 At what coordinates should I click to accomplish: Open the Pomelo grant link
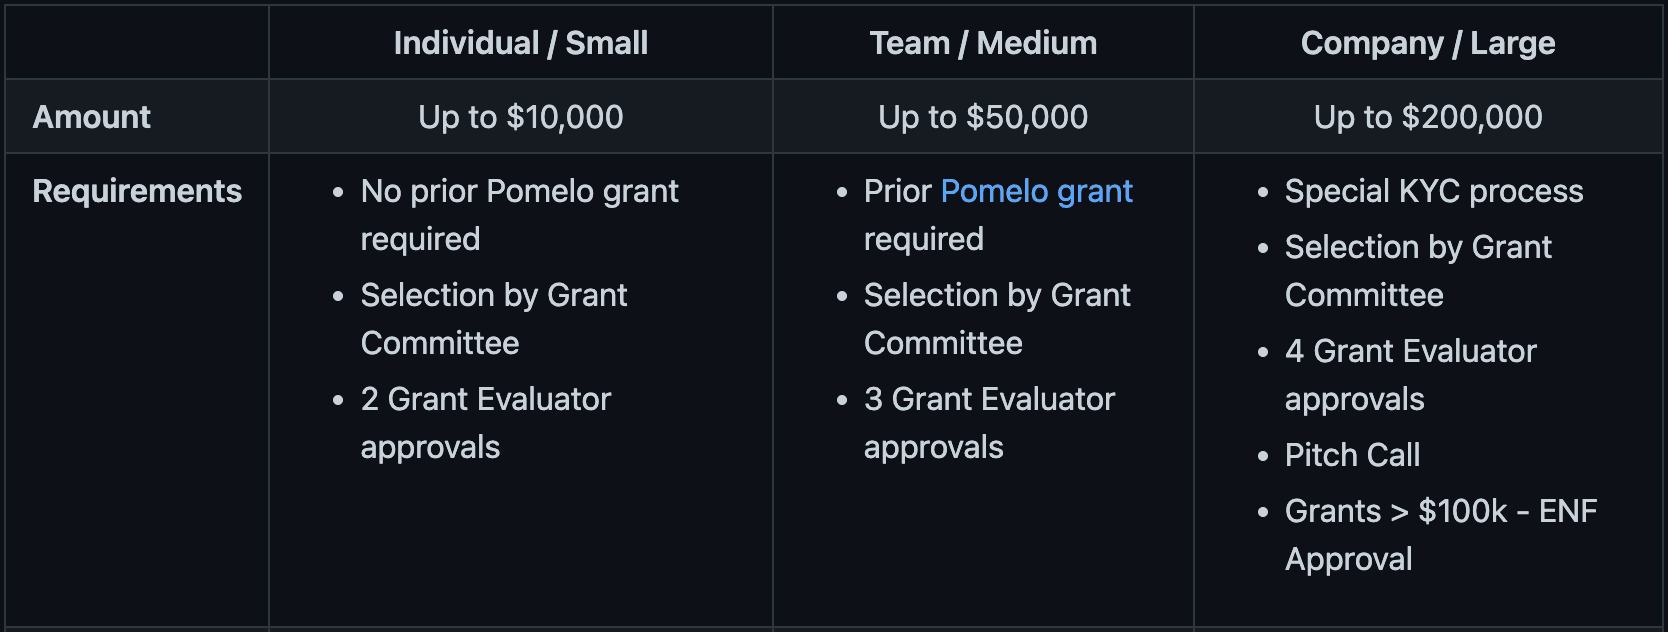click(x=1036, y=191)
